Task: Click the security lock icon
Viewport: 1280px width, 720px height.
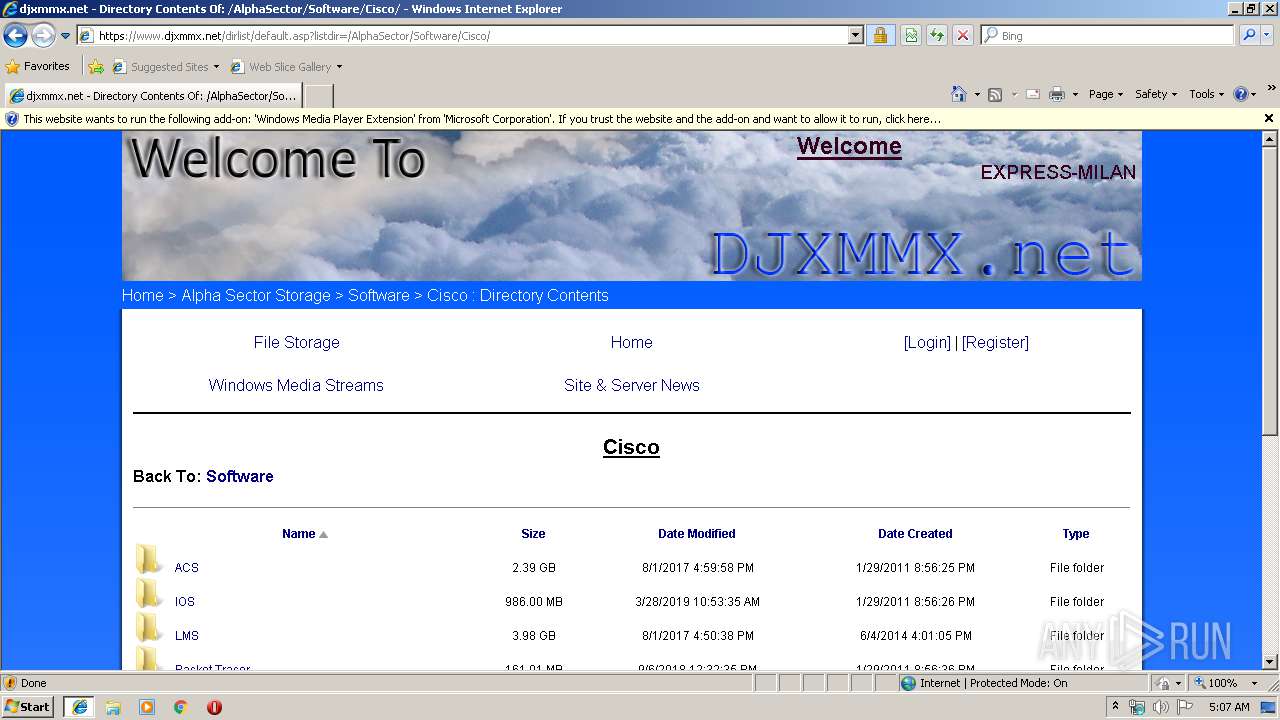Action: (x=880, y=35)
